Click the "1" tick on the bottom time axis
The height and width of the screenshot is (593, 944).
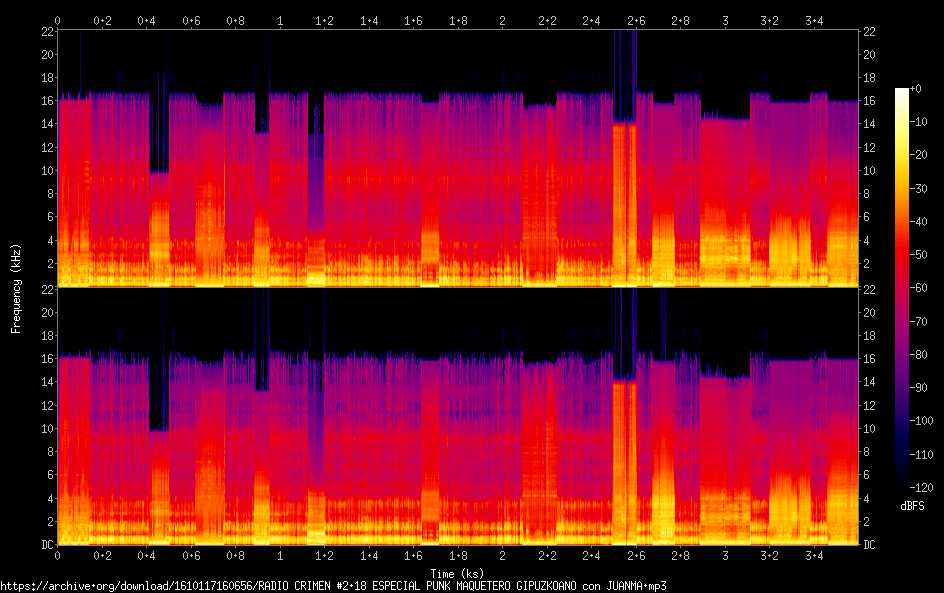(280, 556)
